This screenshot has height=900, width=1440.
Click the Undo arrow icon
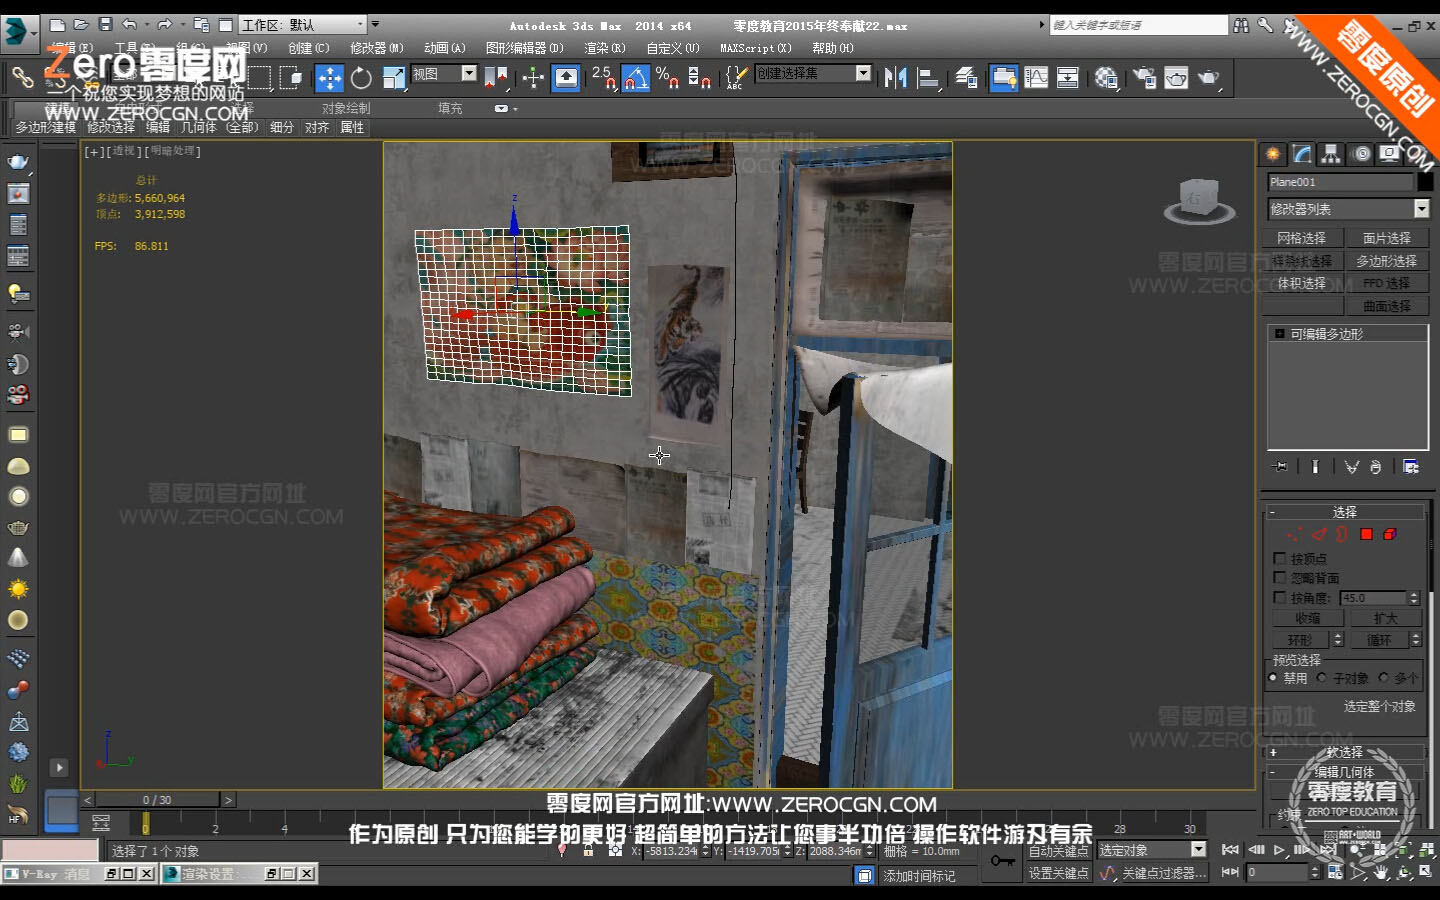pyautogui.click(x=129, y=24)
